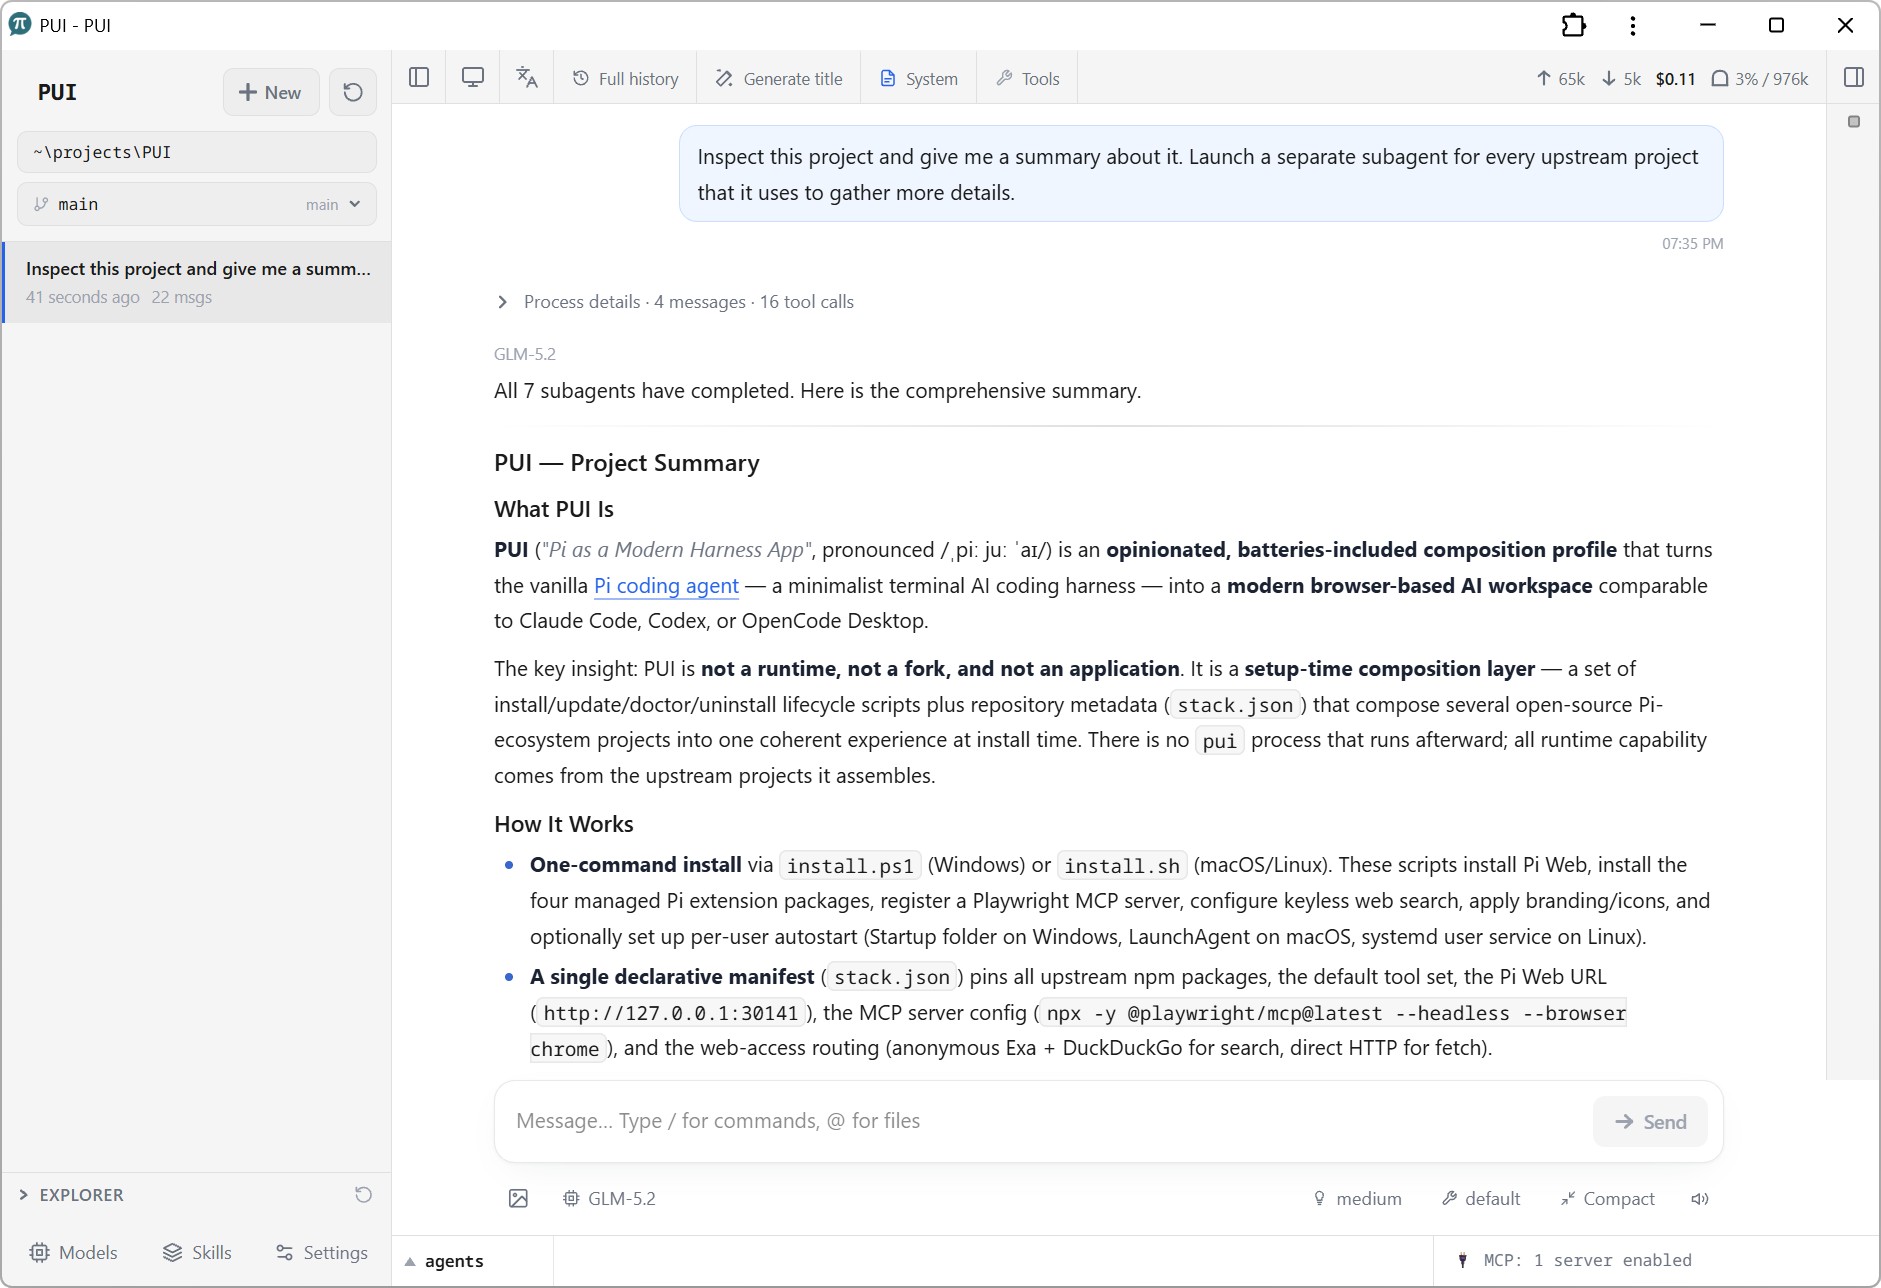1881x1288 pixels.
Task: Open the translate language icon
Action: click(x=527, y=78)
